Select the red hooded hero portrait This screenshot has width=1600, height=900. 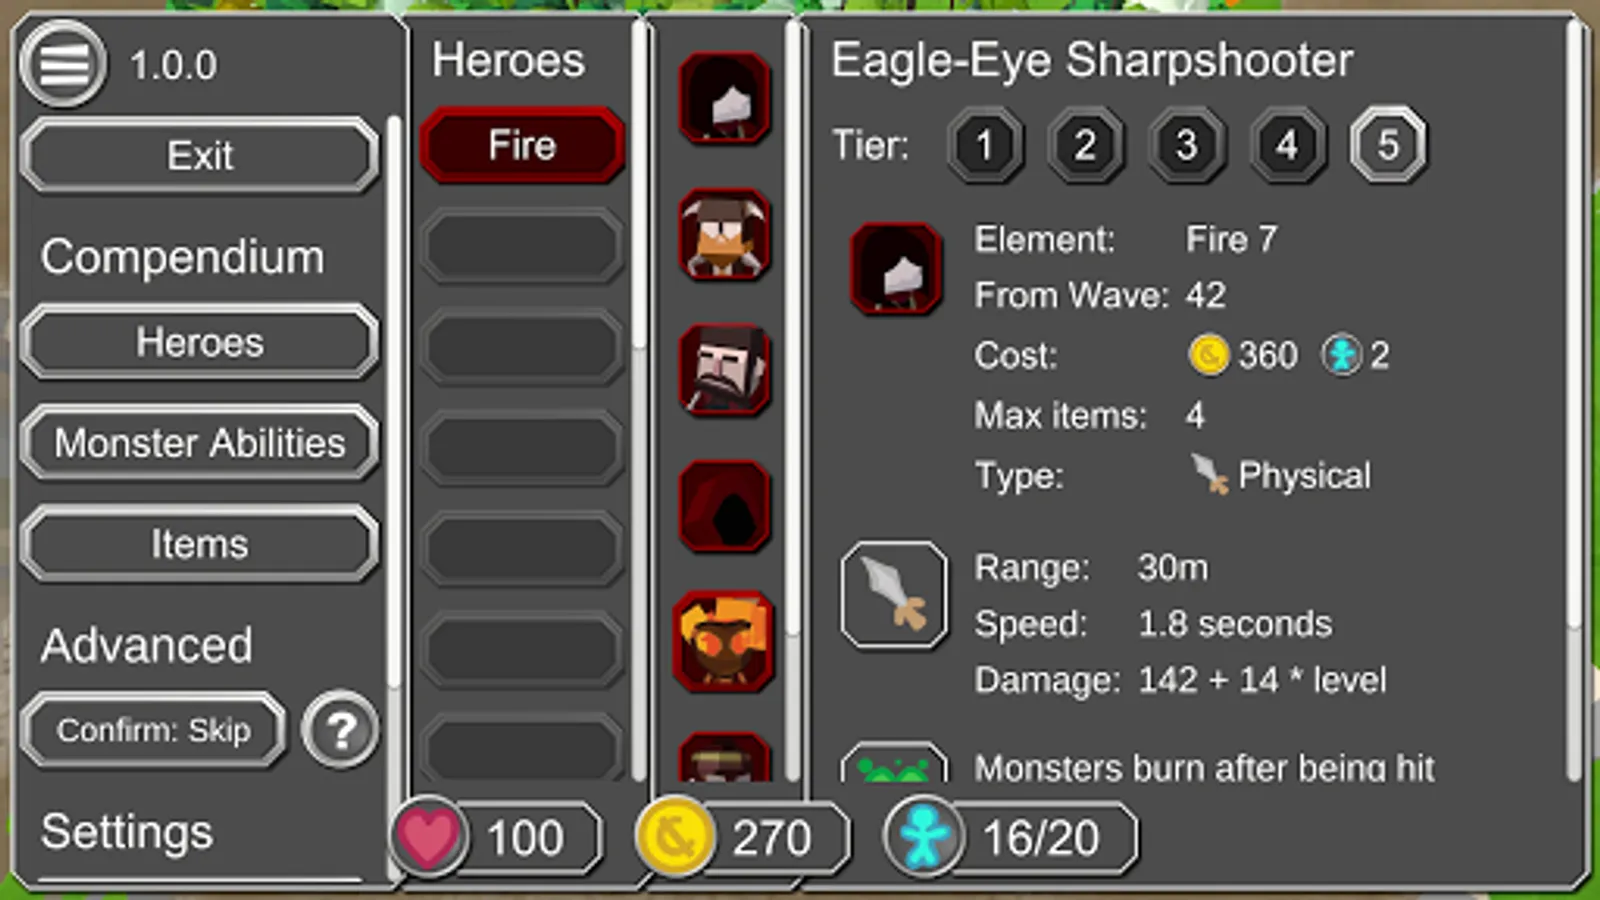pos(724,506)
